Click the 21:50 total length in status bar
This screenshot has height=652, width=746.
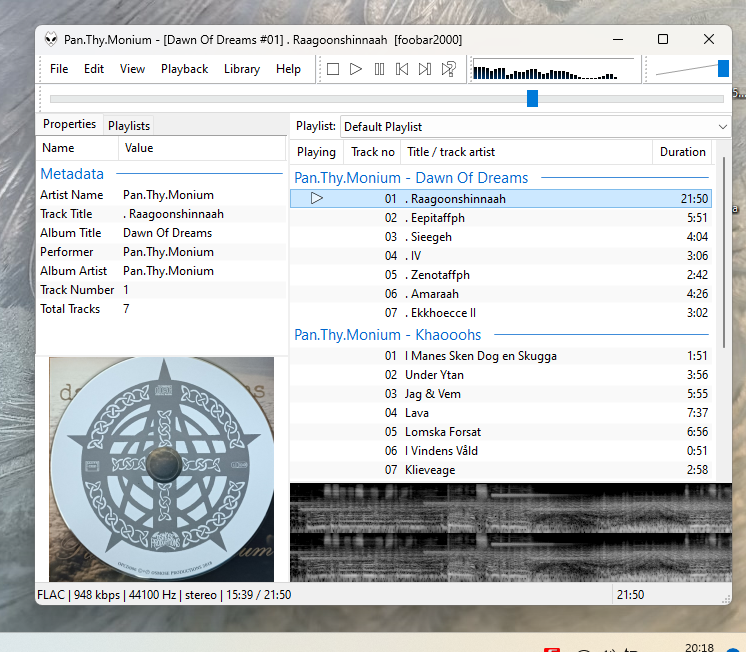(630, 595)
